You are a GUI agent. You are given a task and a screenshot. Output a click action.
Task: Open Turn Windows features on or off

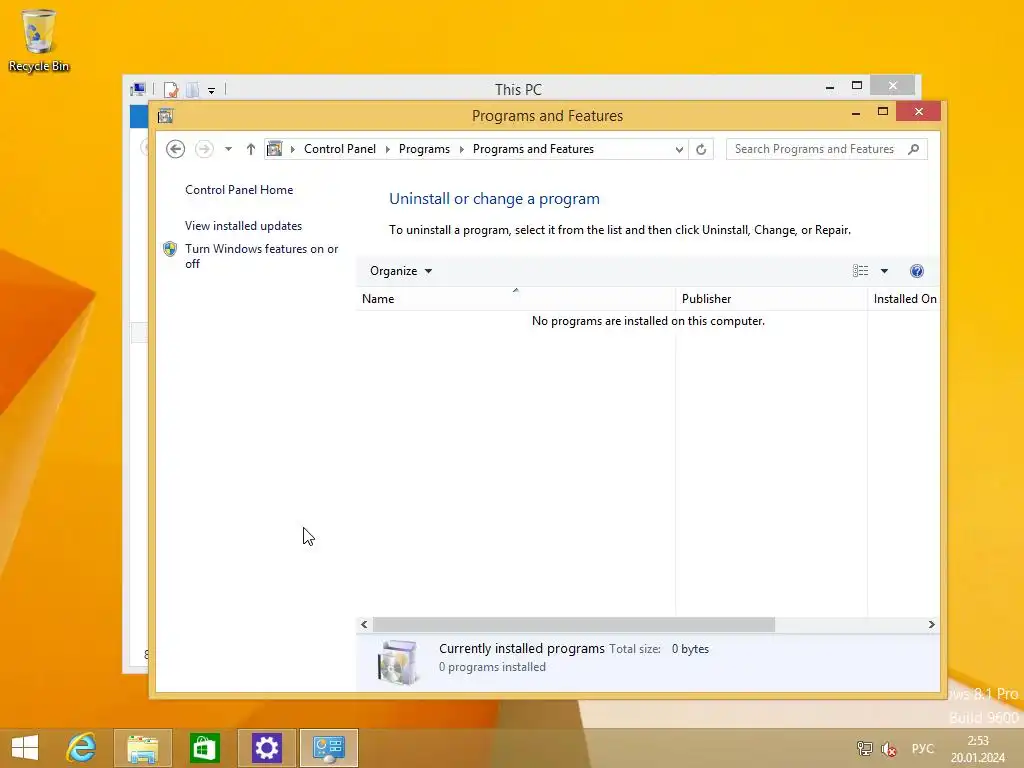click(261, 256)
